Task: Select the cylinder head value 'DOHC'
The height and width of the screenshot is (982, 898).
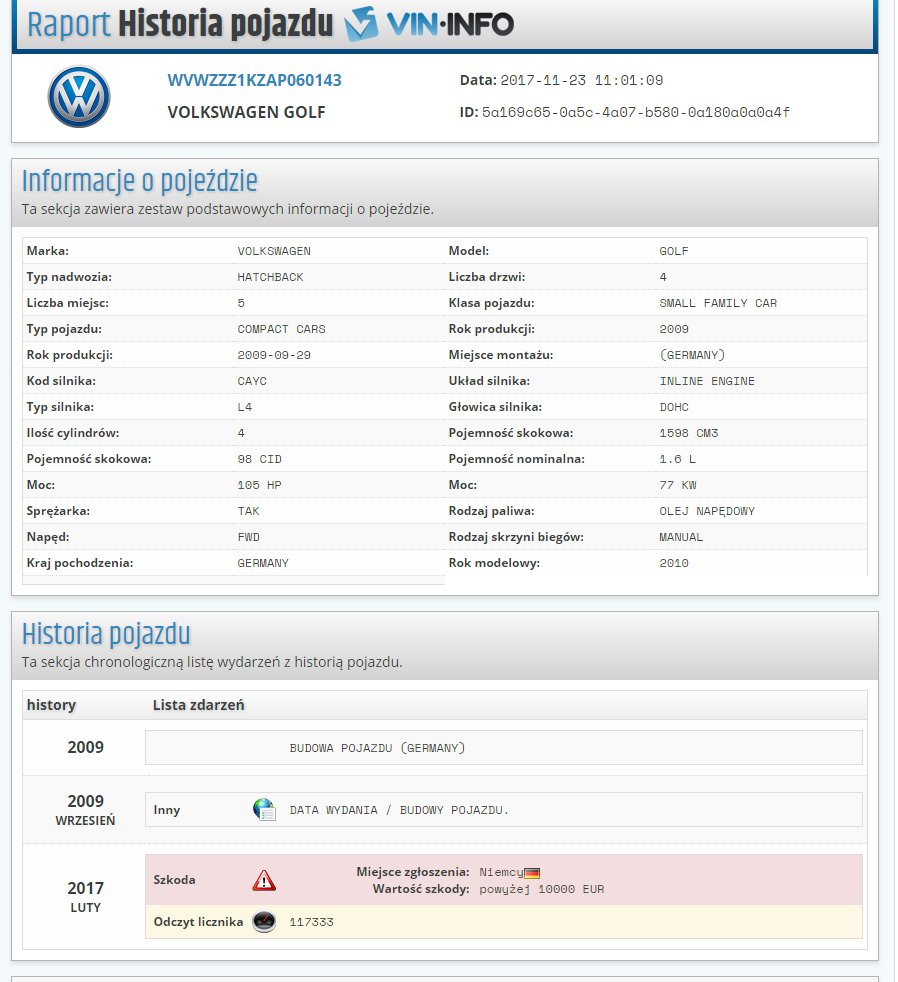Action: 674,407
